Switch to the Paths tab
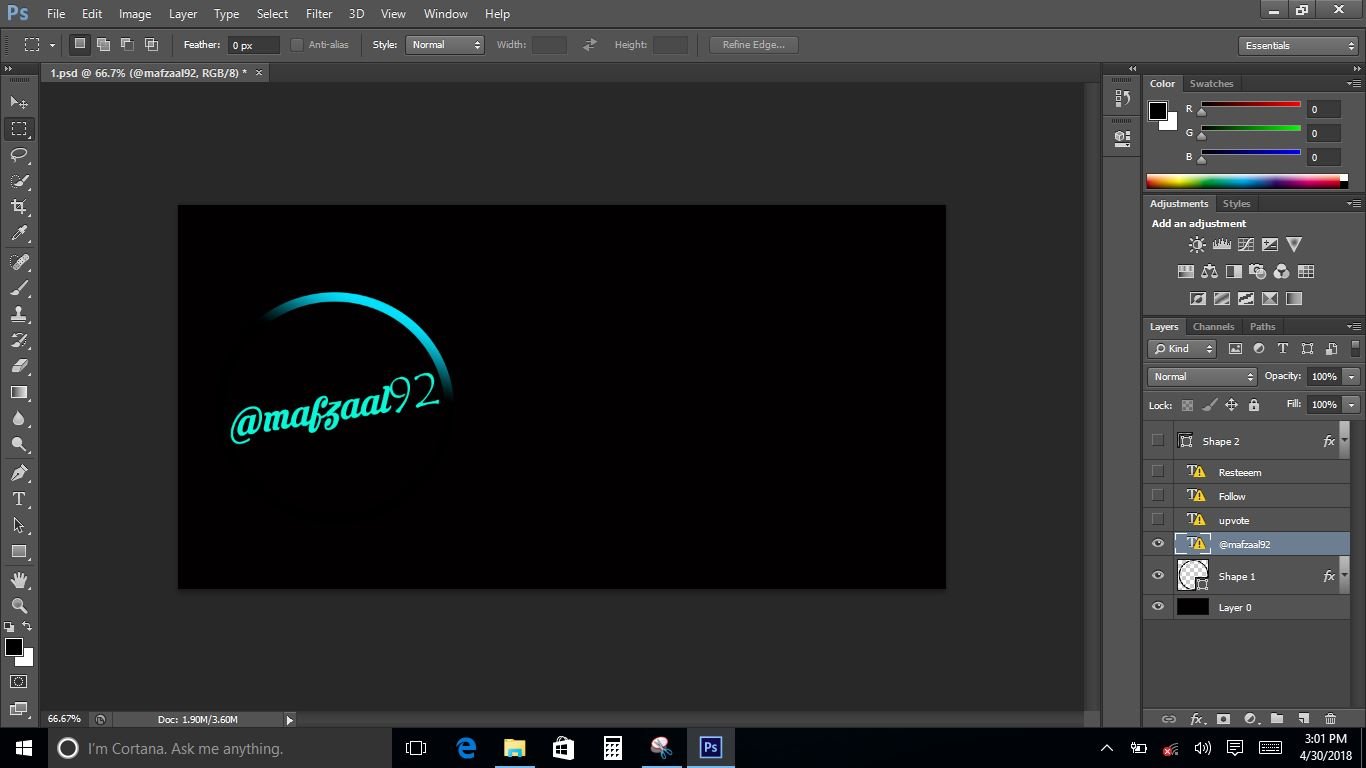Image resolution: width=1366 pixels, height=768 pixels. point(1262,327)
